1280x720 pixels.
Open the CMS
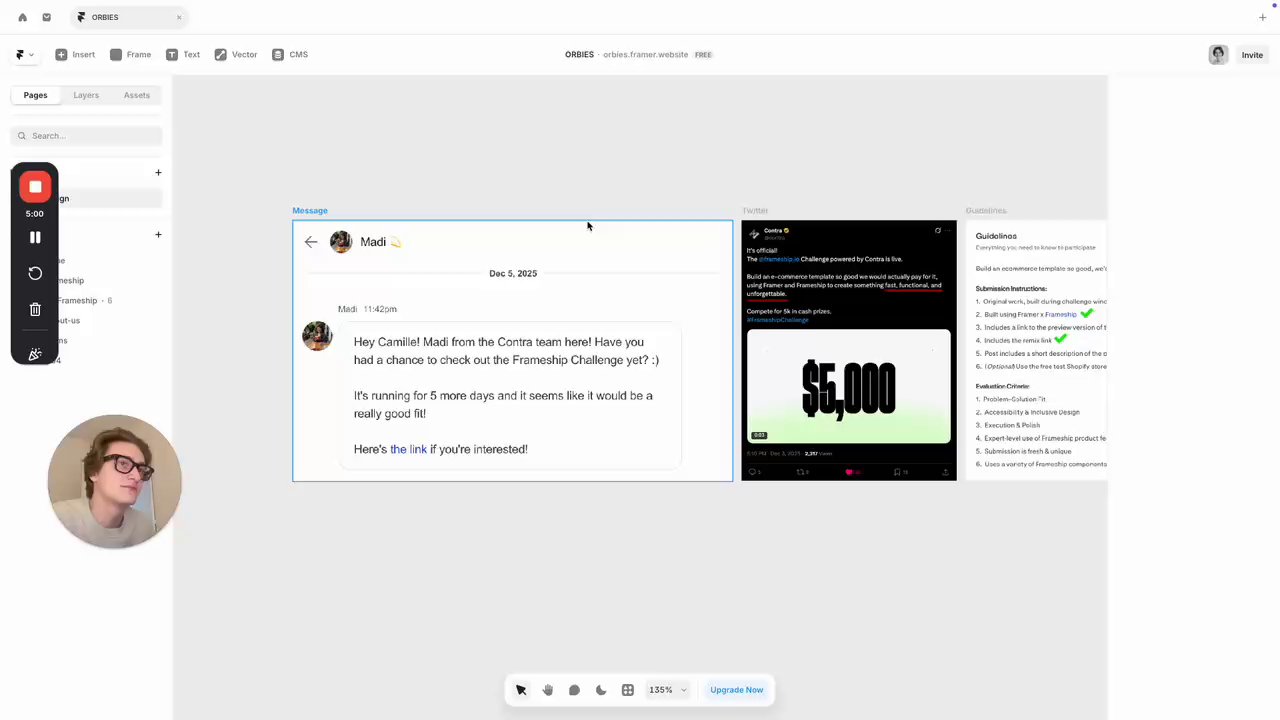point(290,55)
